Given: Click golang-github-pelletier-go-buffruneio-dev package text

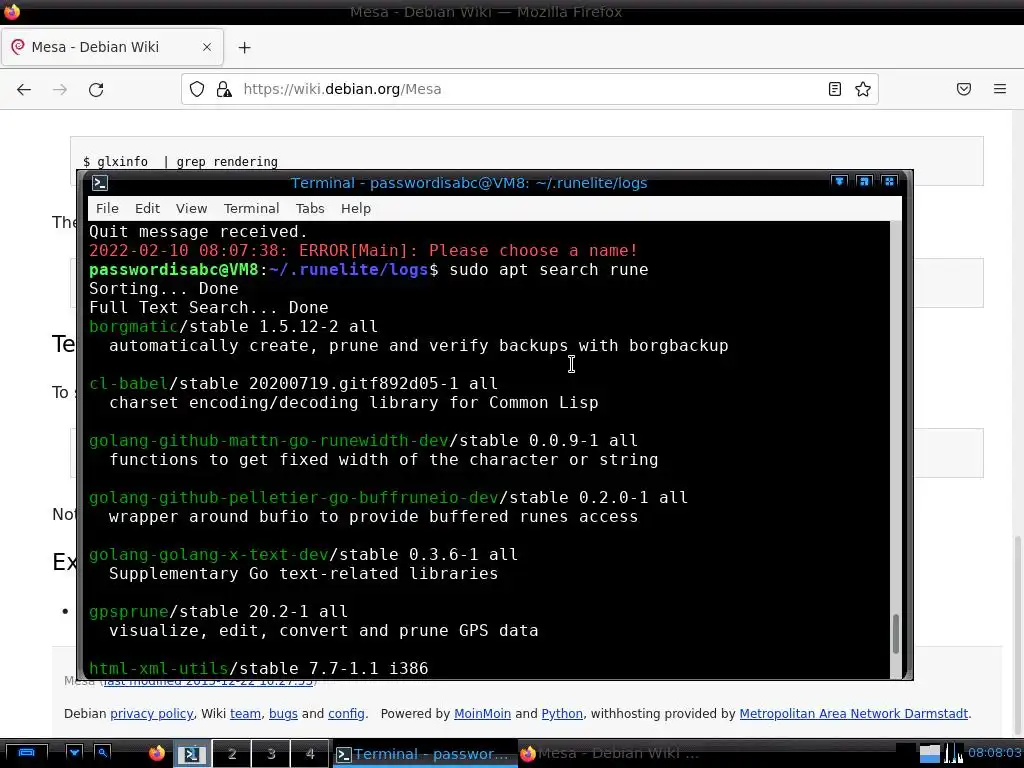Looking at the screenshot, I should click(x=293, y=498).
